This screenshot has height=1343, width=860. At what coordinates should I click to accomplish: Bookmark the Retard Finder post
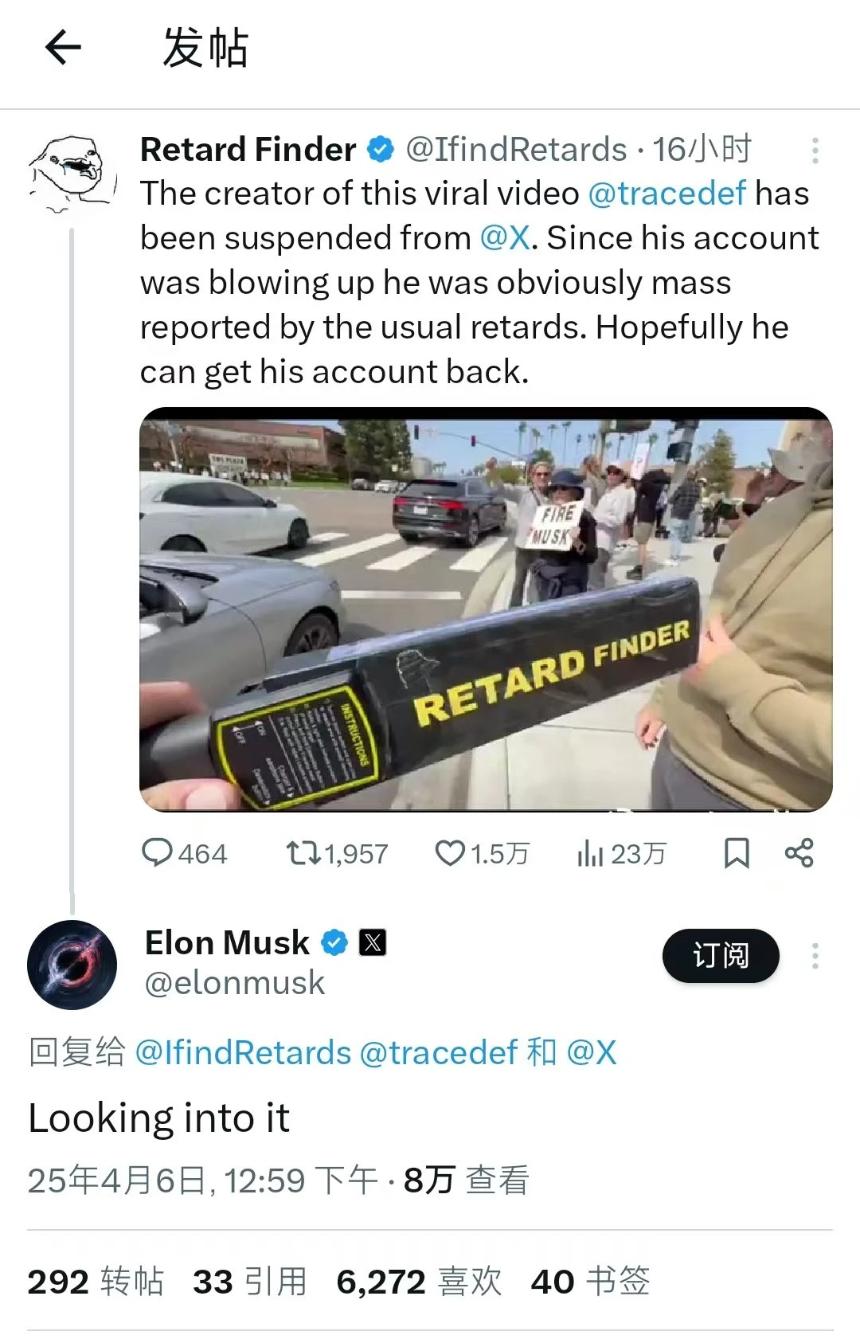(x=736, y=853)
